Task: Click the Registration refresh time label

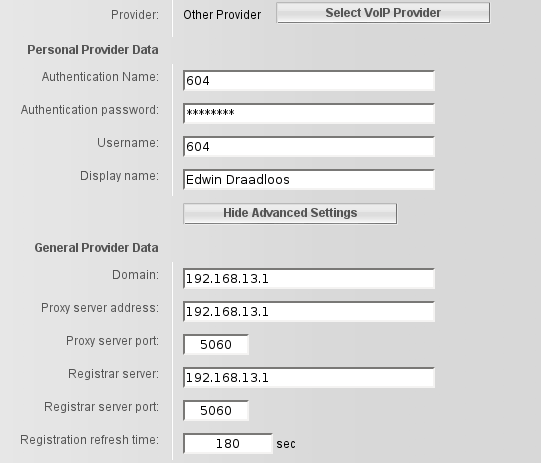Action: click(90, 440)
